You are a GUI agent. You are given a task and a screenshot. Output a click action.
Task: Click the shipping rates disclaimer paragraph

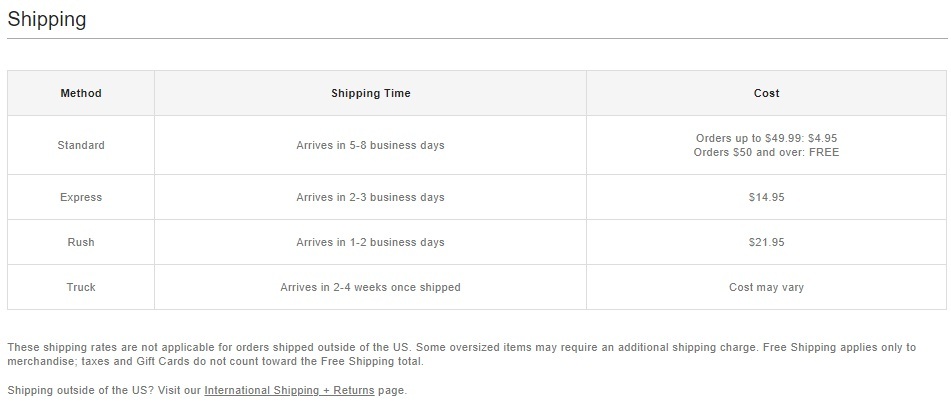(462, 355)
